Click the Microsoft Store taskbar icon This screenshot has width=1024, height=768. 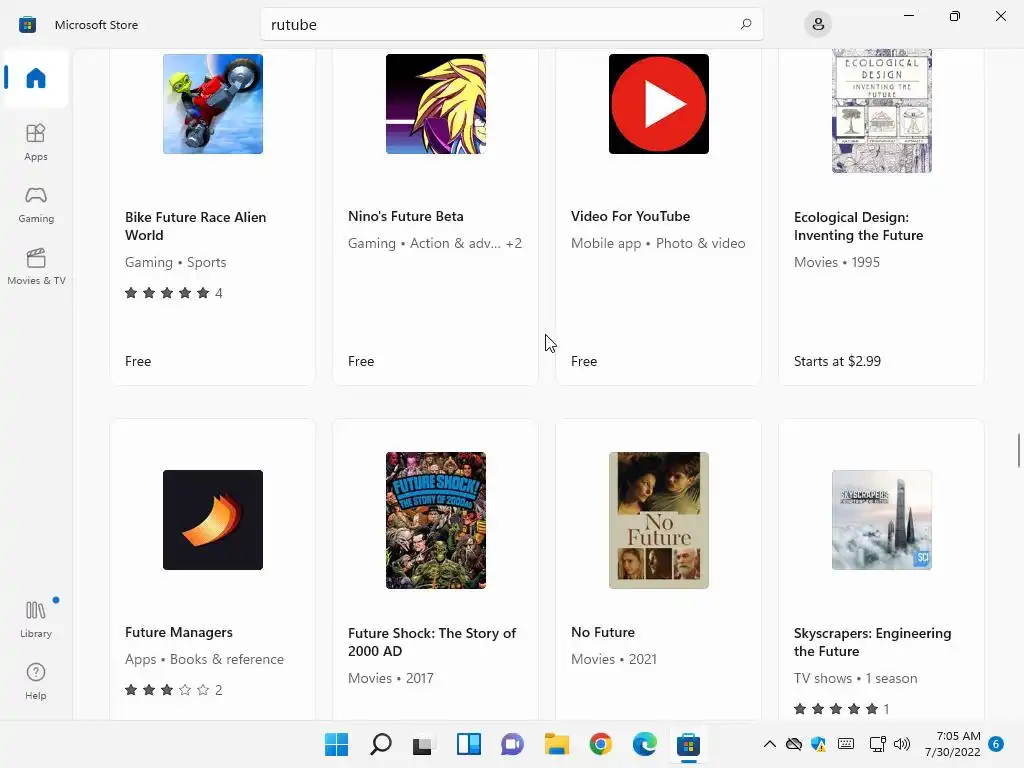pyautogui.click(x=688, y=744)
